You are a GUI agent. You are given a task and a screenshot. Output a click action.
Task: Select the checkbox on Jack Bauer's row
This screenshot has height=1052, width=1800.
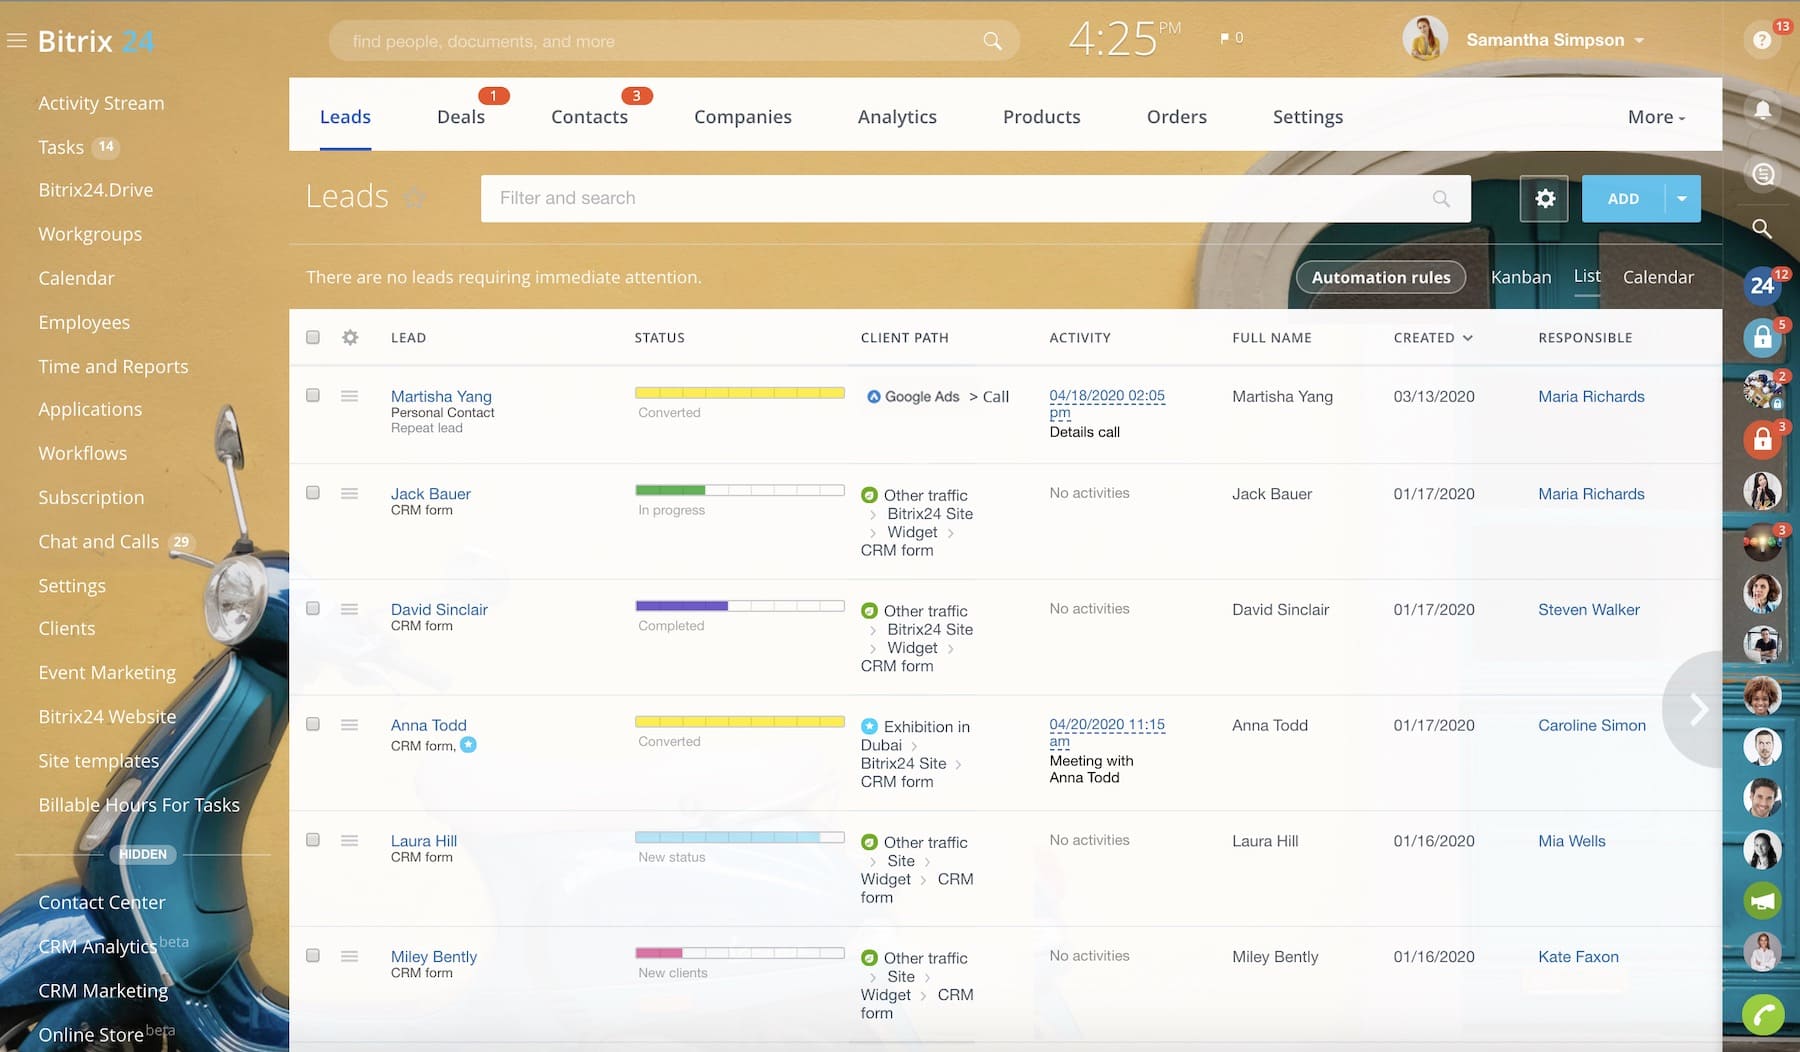pos(312,493)
